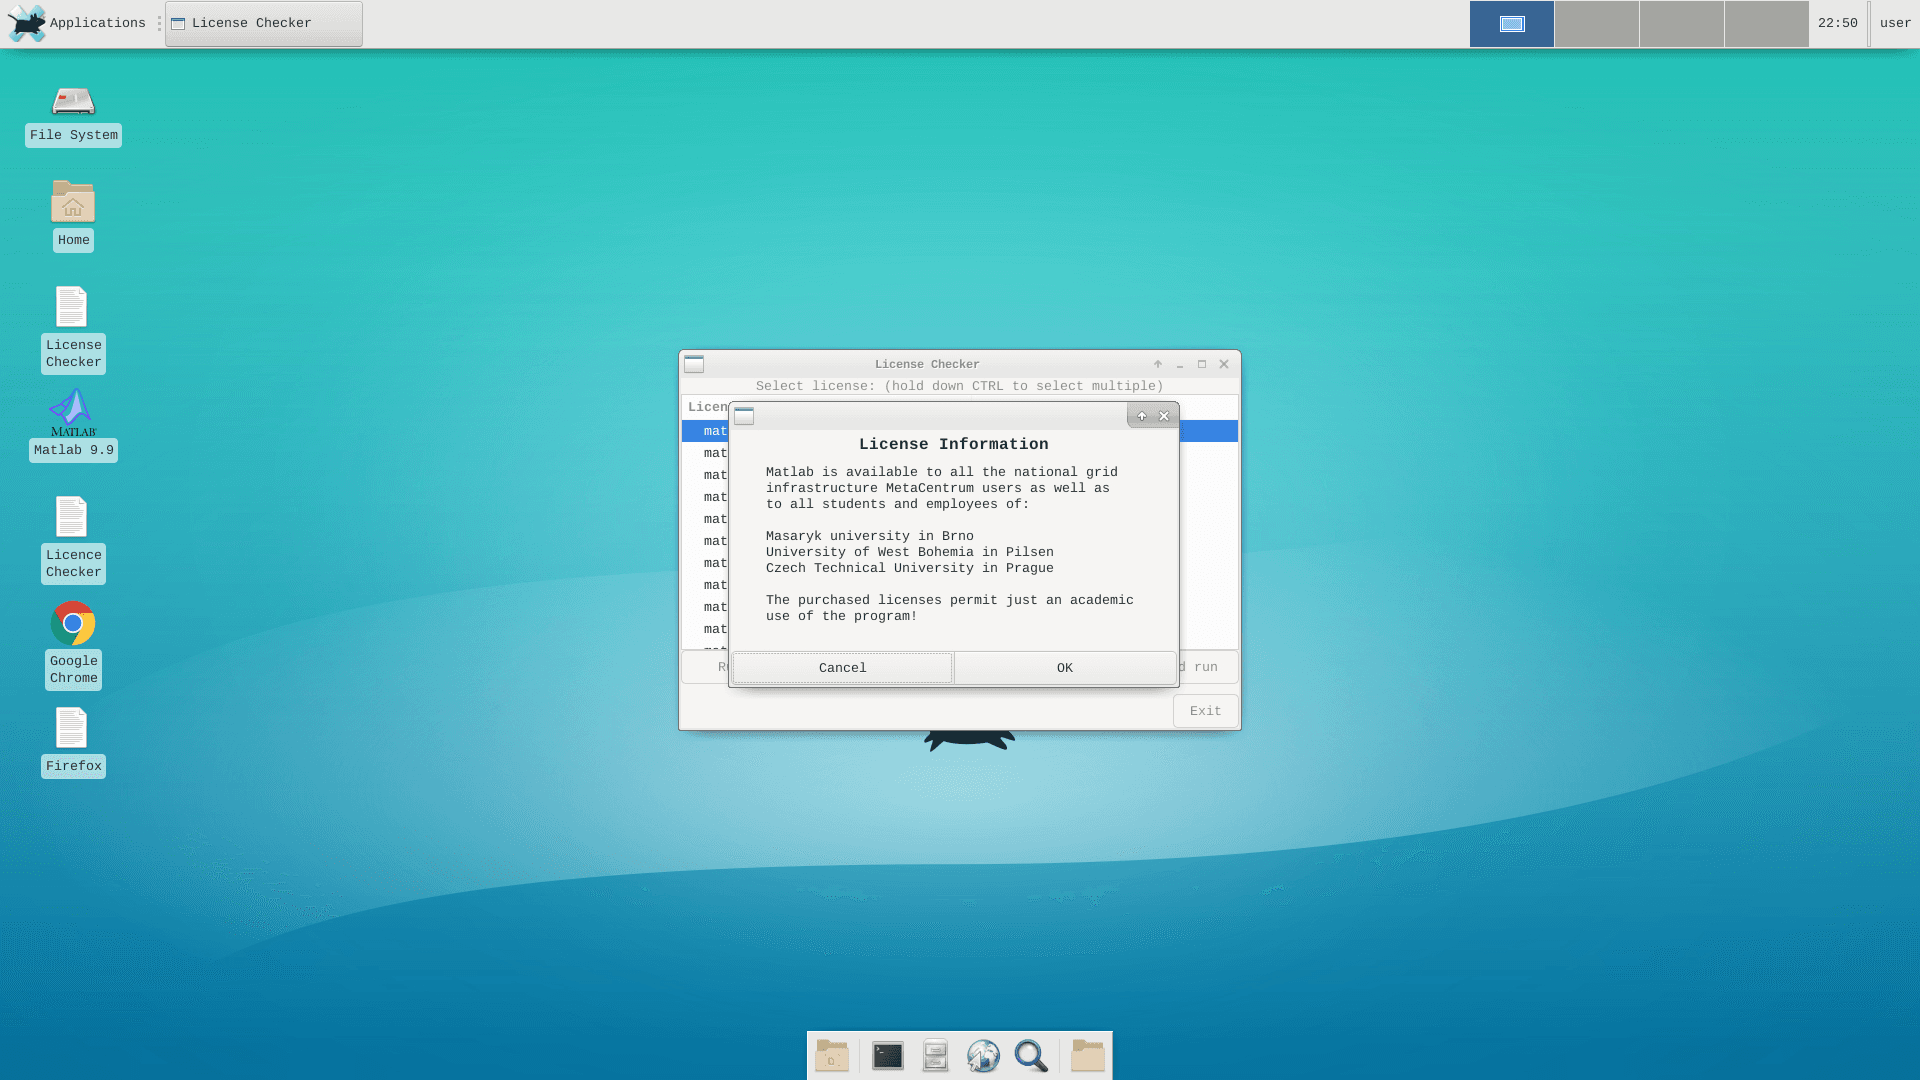Open the Firefox desktop launcher
Screen dimensions: 1920x1080
coord(72,729)
